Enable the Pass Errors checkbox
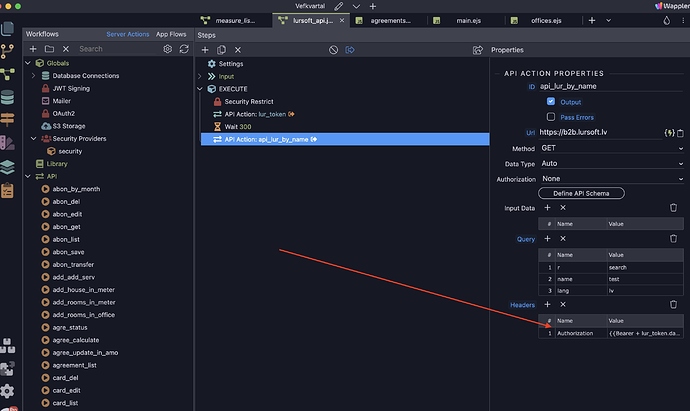Screen dimensions: 690x411 (x=551, y=117)
